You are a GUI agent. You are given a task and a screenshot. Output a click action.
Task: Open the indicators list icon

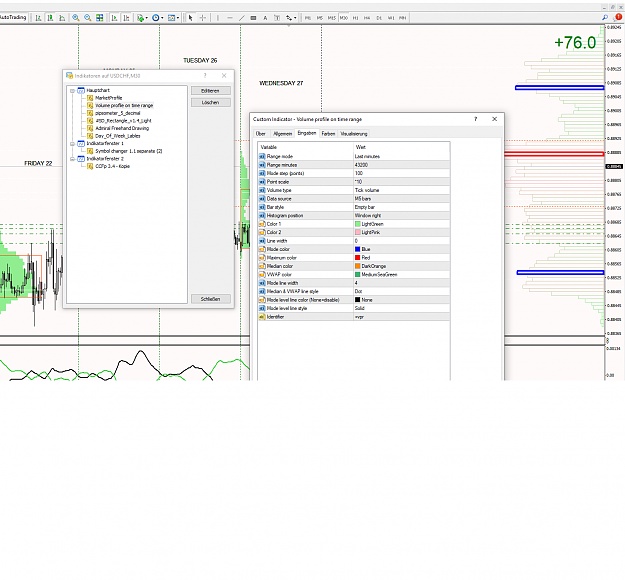[140, 18]
